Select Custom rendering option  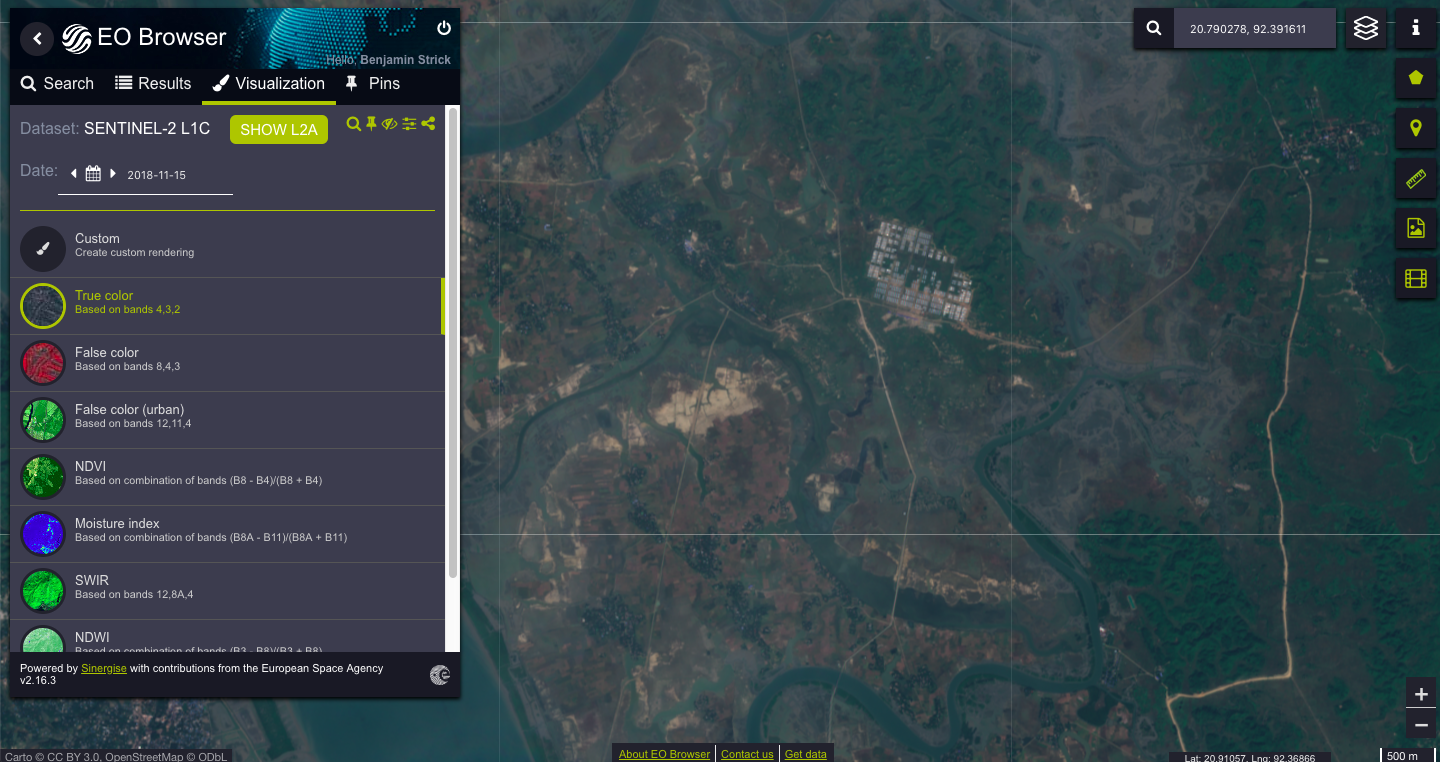[x=228, y=249]
